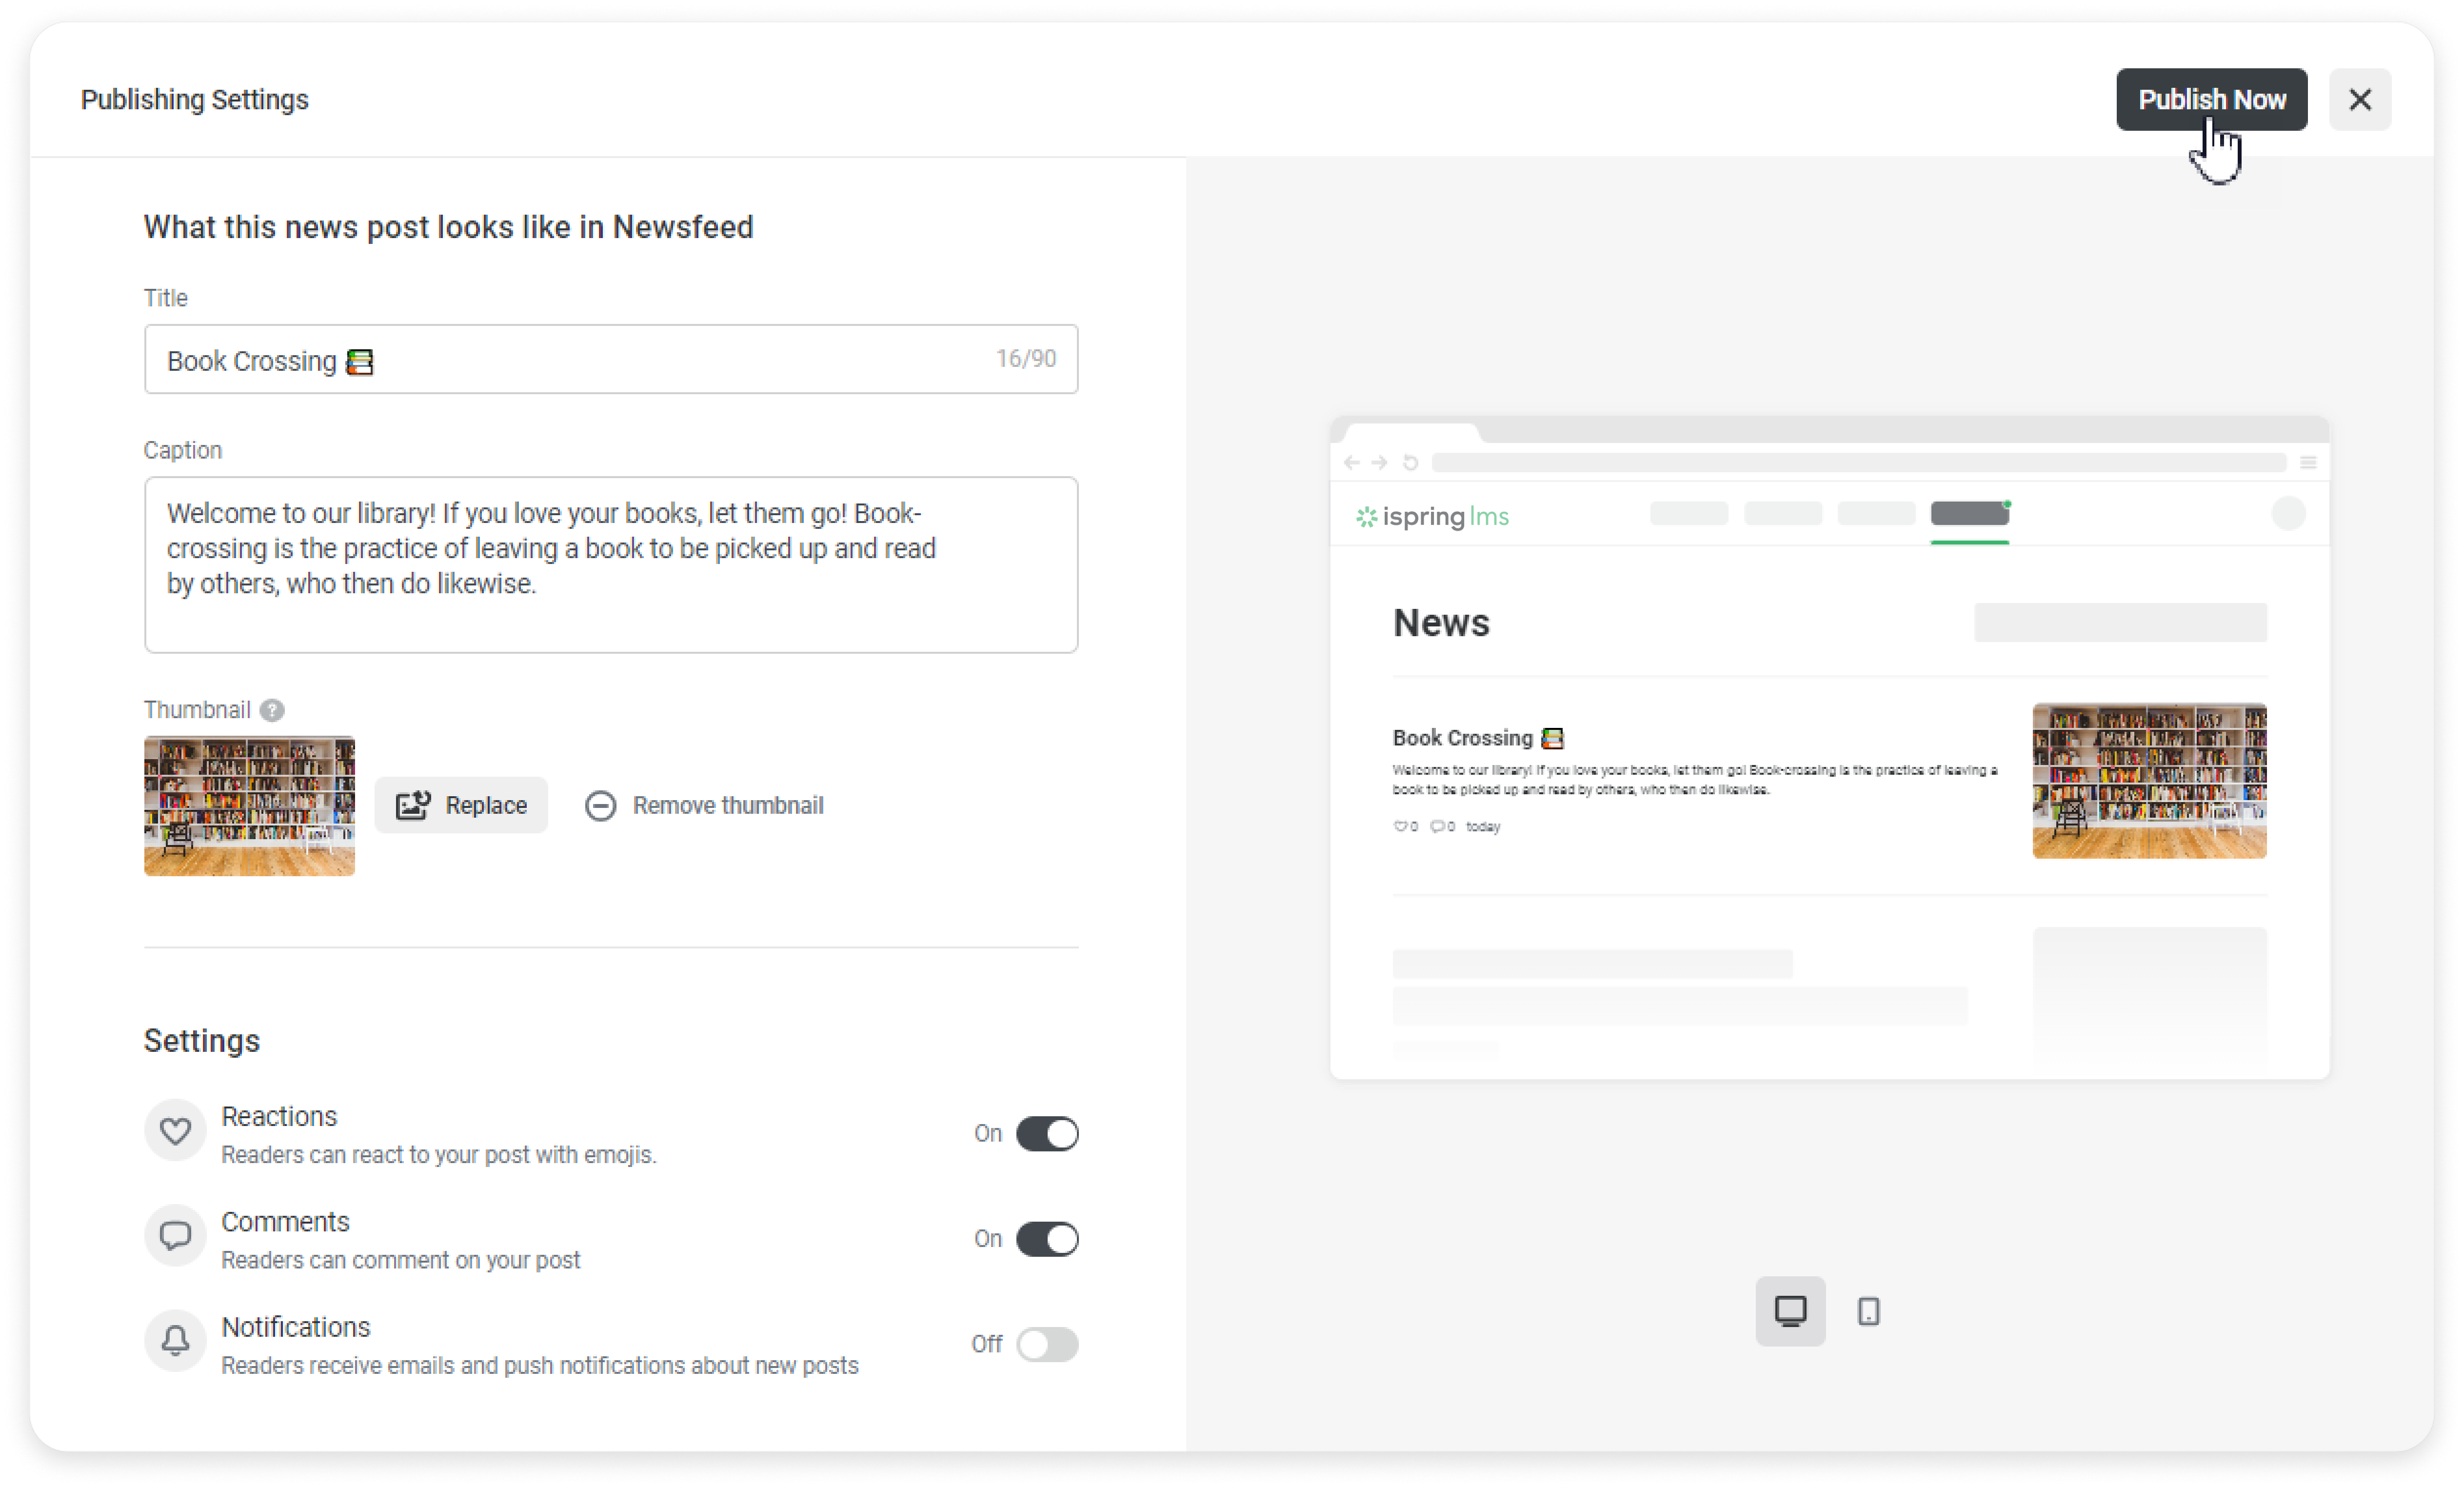Click the speech bubble Comments icon
The width and height of the screenshot is (2464, 1489).
(x=175, y=1236)
